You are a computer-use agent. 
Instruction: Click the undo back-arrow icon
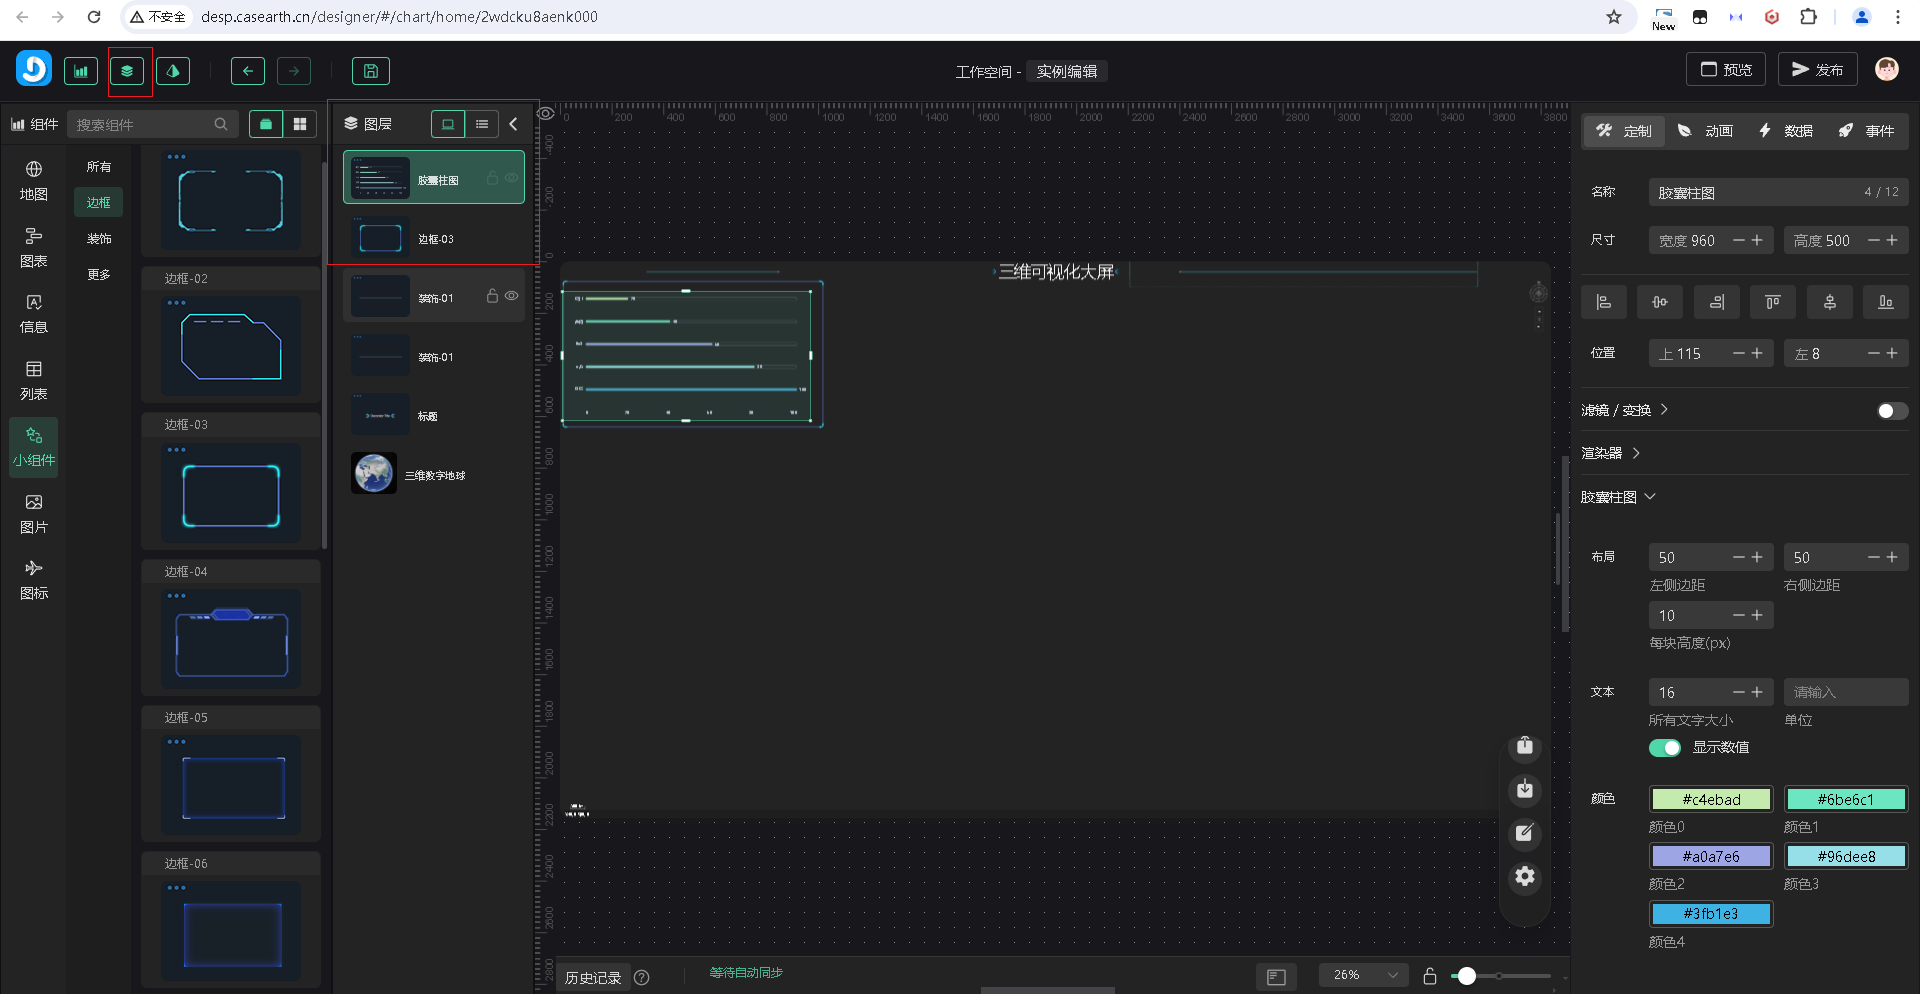tap(247, 71)
